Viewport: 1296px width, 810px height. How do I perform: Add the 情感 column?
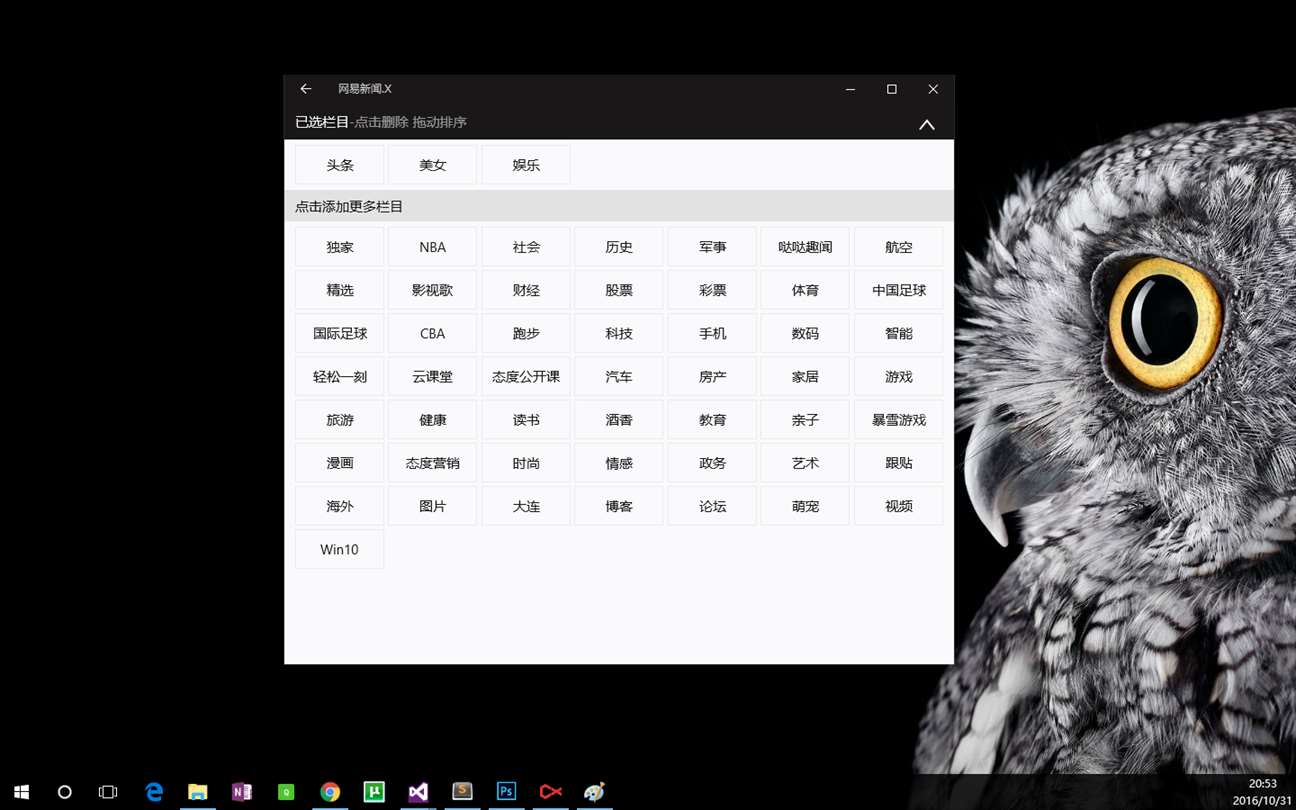[x=619, y=463]
